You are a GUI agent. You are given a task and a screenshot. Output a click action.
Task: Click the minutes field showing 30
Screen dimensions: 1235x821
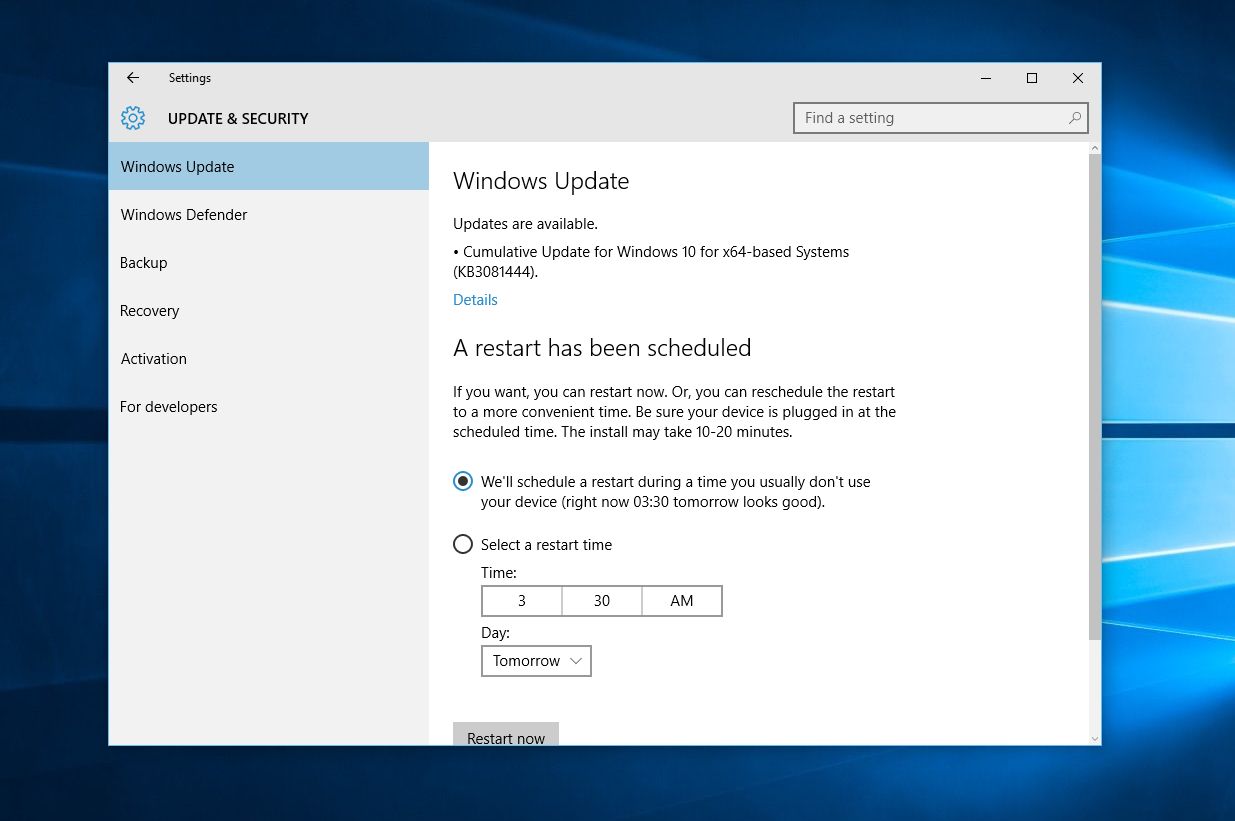pos(602,601)
